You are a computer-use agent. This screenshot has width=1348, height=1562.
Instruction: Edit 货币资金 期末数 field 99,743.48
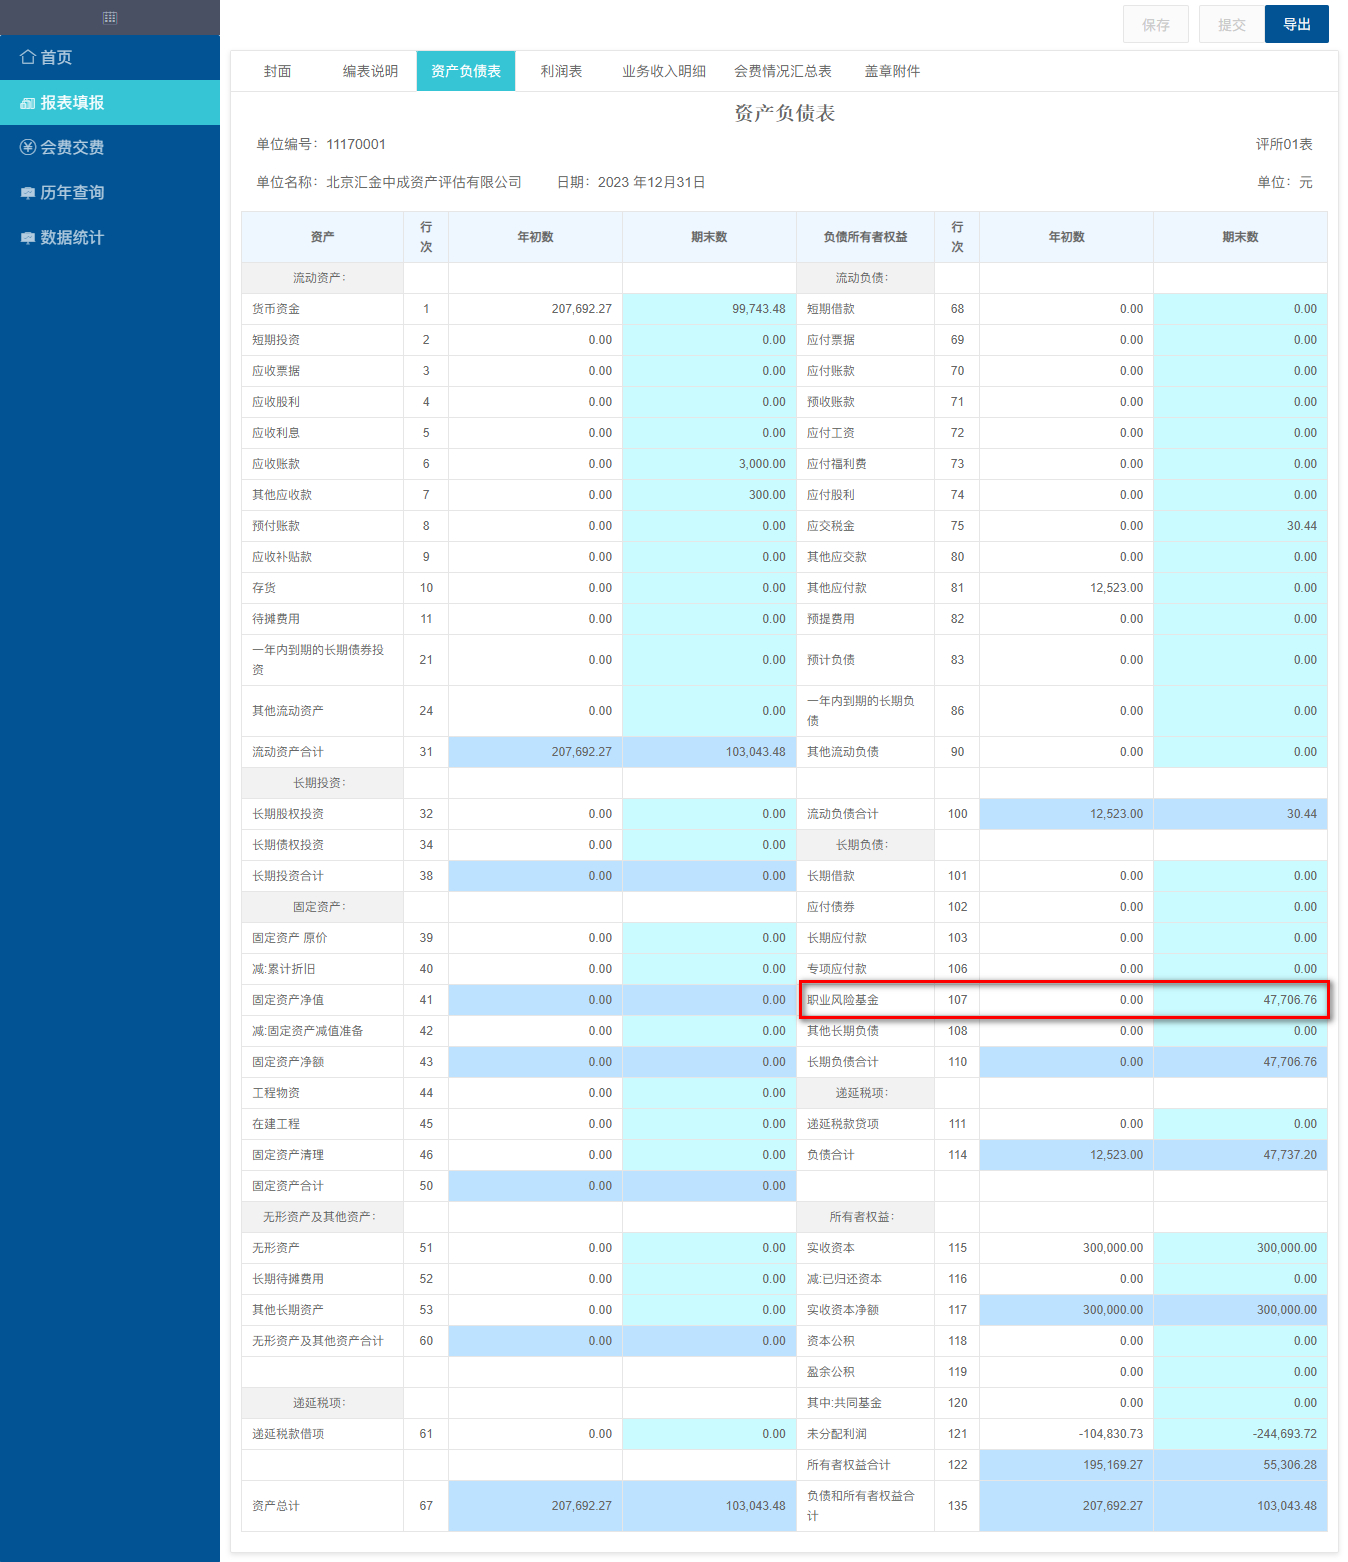tap(709, 309)
